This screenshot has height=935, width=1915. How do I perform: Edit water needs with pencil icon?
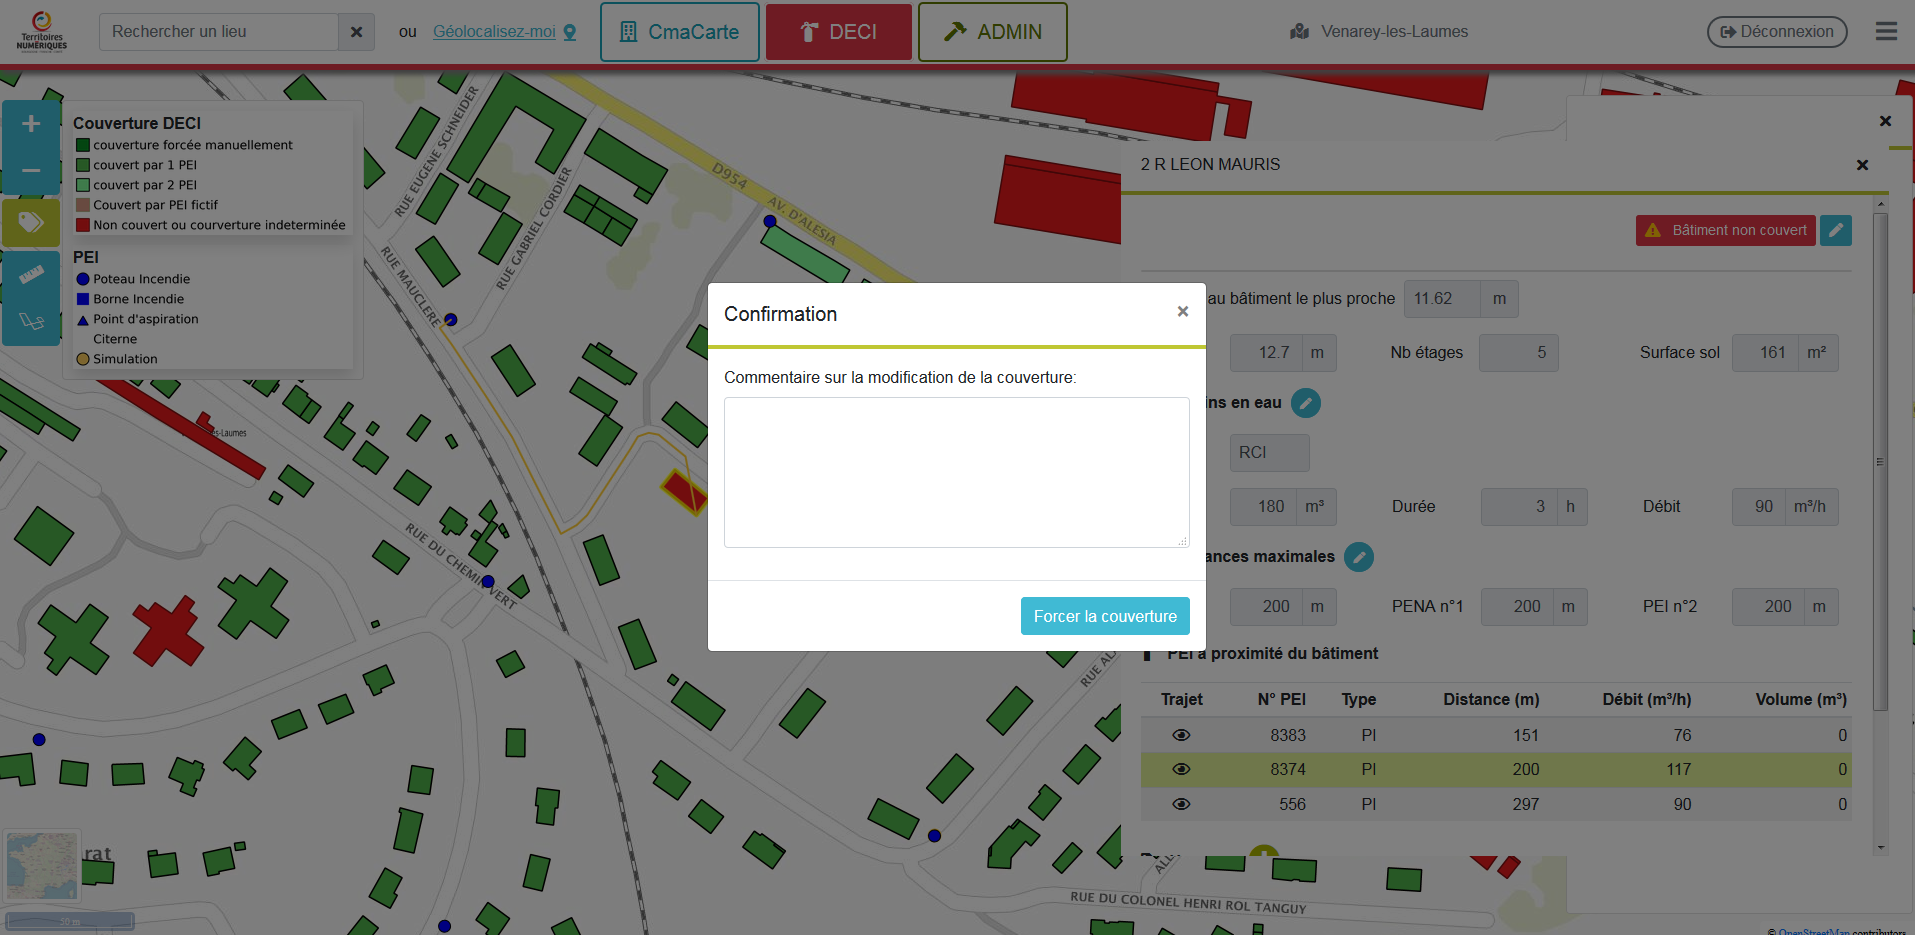click(x=1305, y=403)
